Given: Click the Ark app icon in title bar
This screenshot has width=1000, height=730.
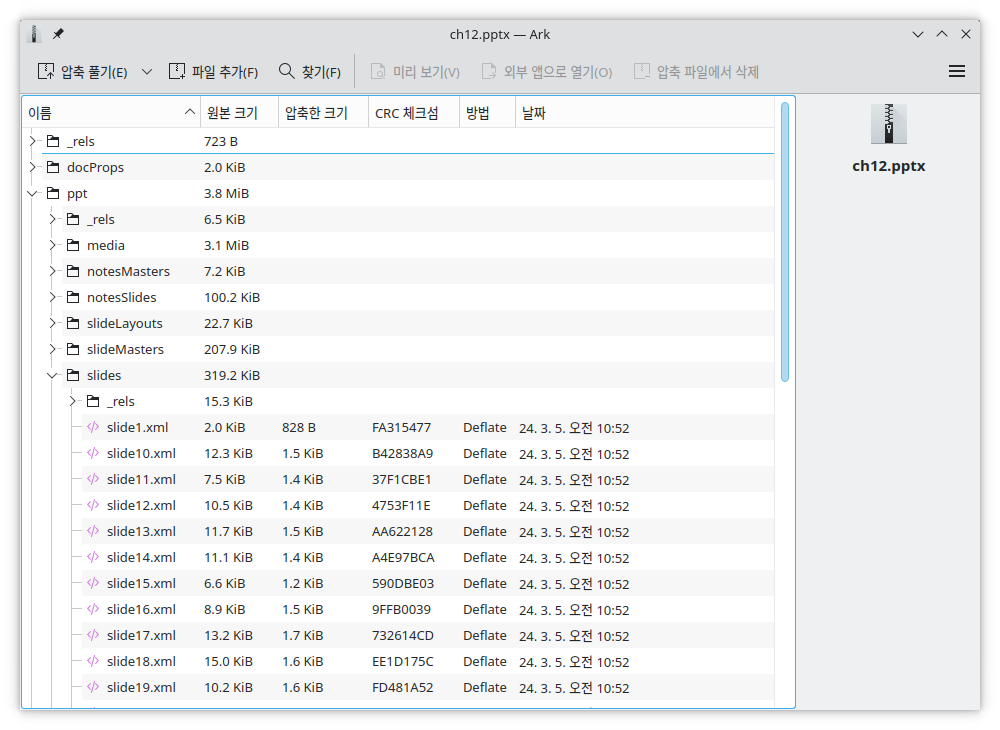Looking at the screenshot, I should tap(36, 34).
